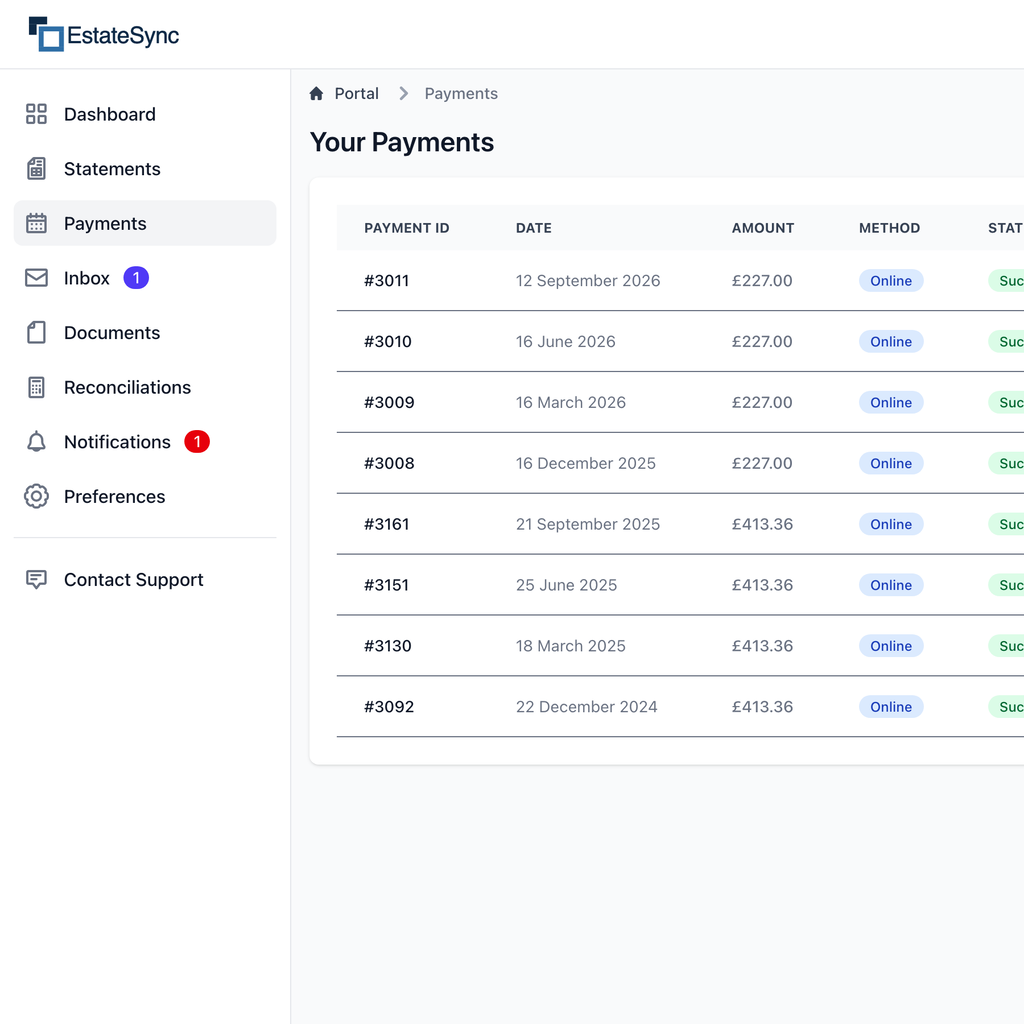Click the Dashboard grid icon

tap(36, 114)
